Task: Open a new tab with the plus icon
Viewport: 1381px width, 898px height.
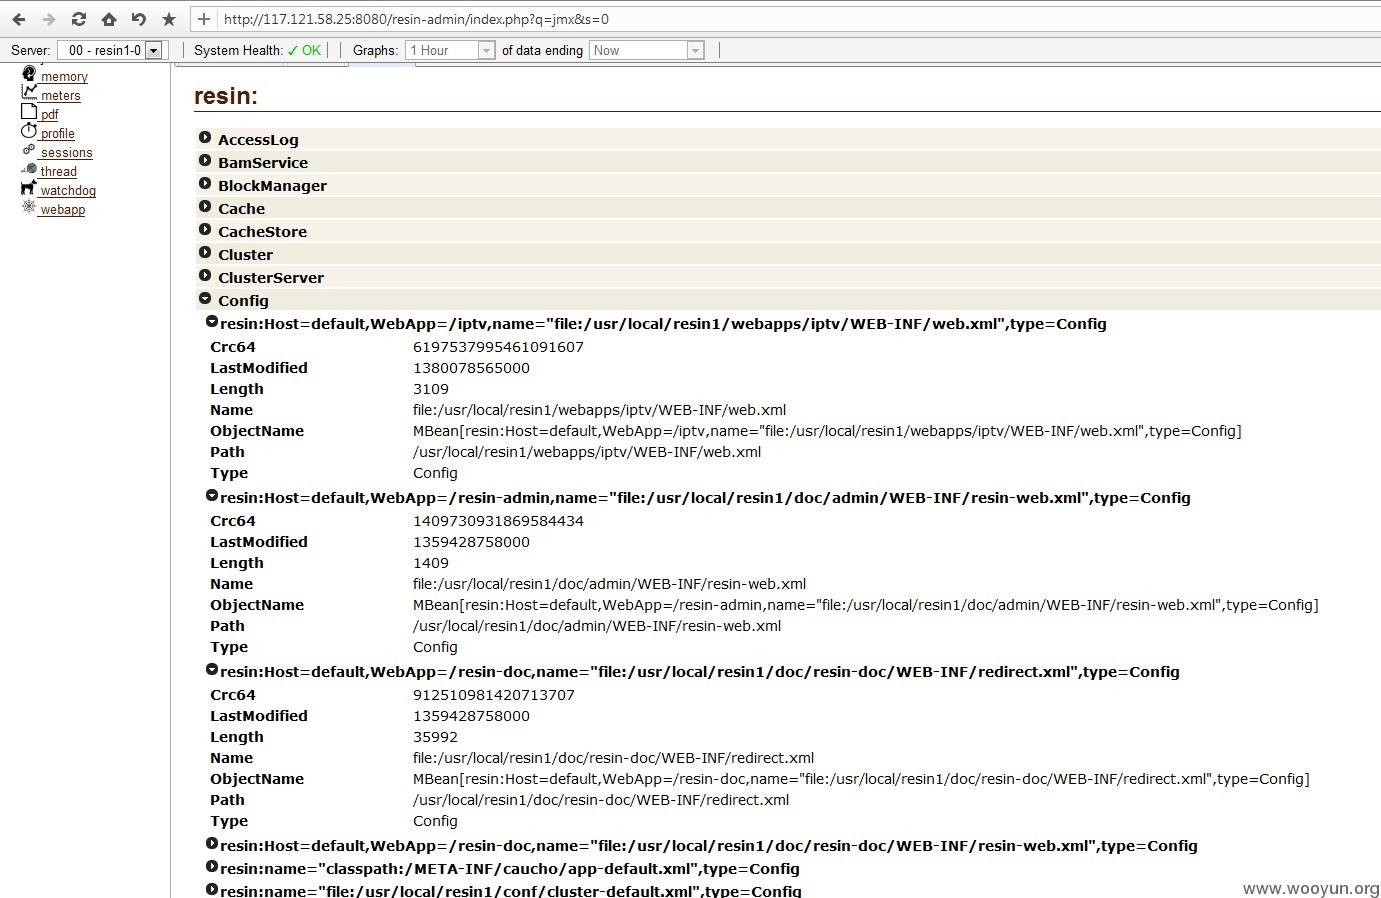Action: pyautogui.click(x=203, y=19)
